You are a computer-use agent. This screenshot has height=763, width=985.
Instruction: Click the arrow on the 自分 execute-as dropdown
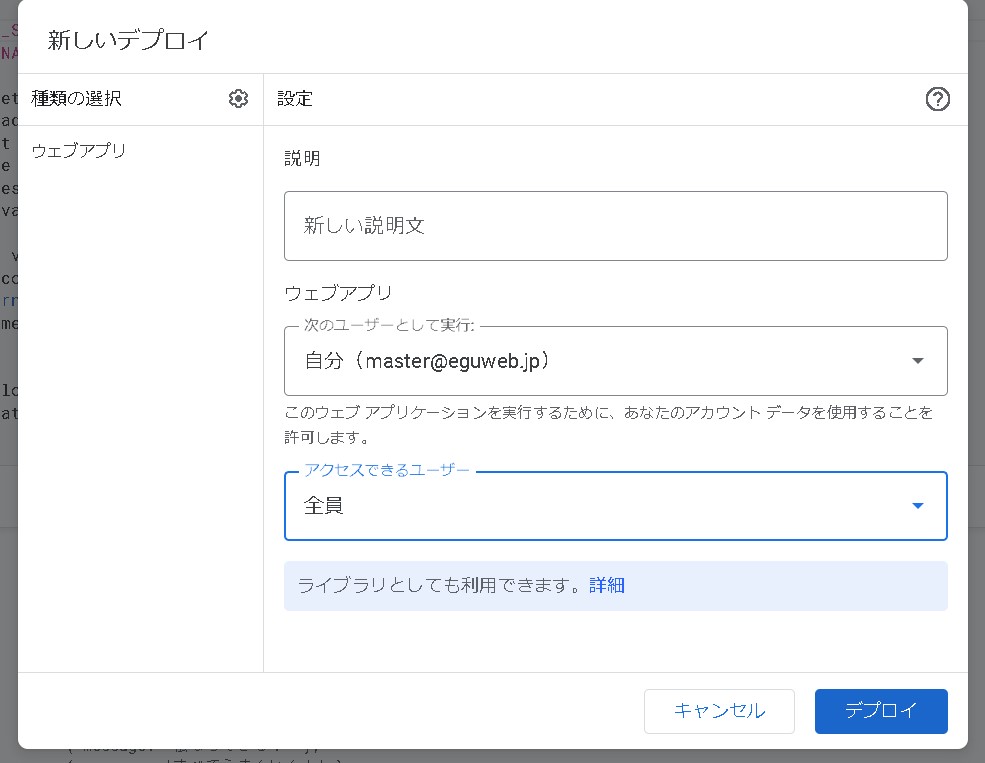coord(917,361)
